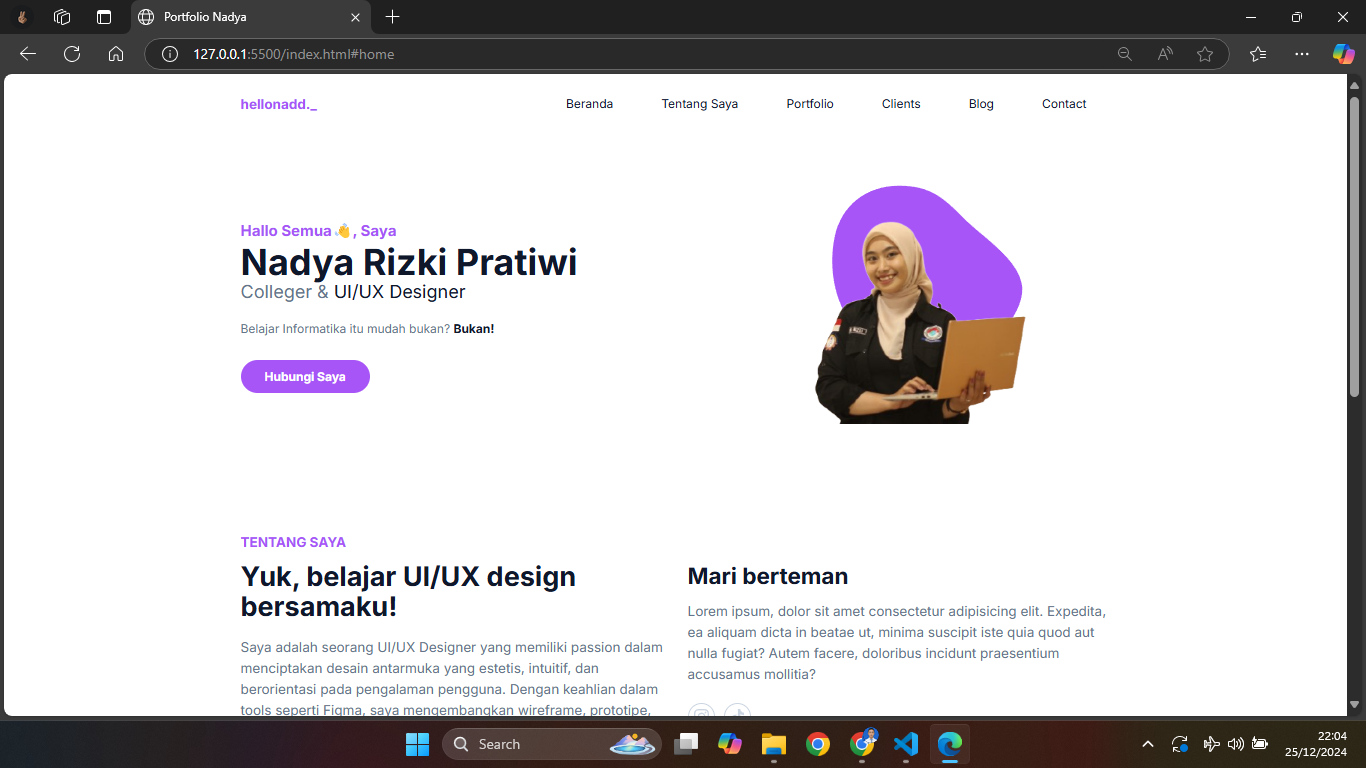The width and height of the screenshot is (1366, 768).
Task: Open the browser settings ellipsis menu
Action: pyautogui.click(x=1301, y=54)
